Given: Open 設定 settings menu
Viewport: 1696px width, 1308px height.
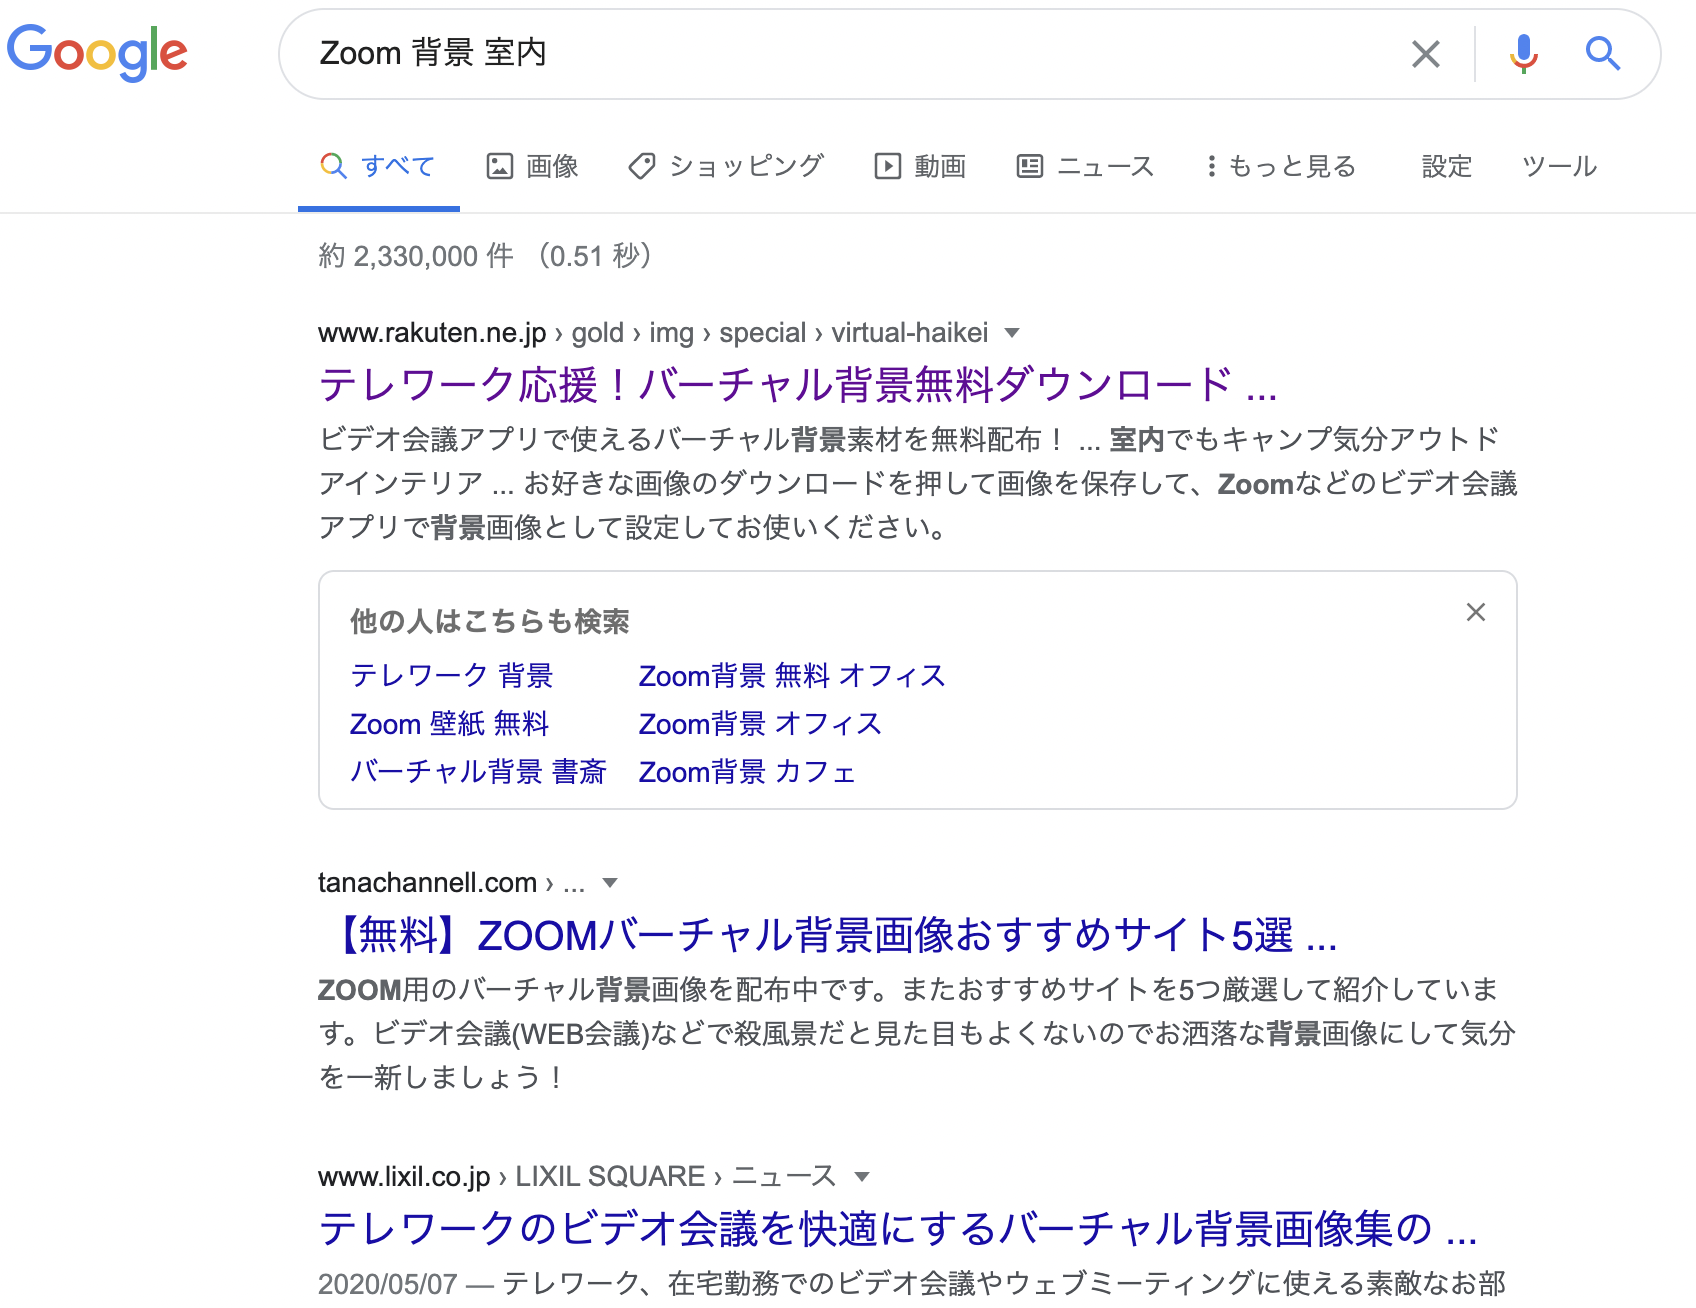Looking at the screenshot, I should pos(1447,166).
